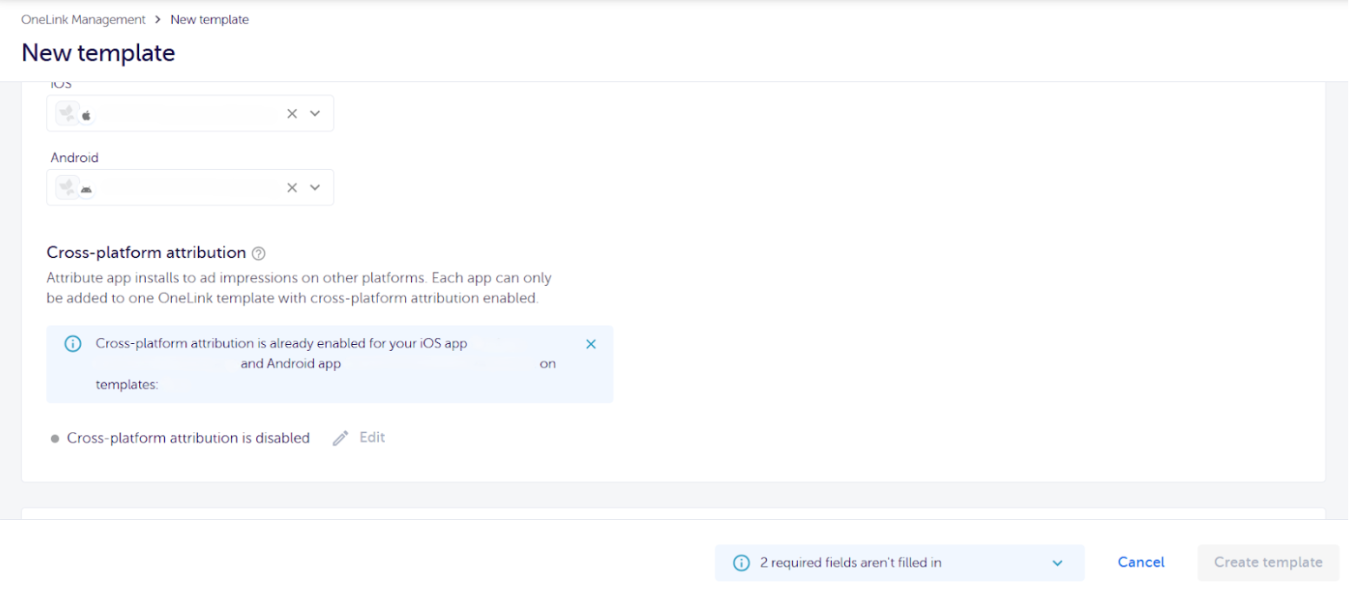Click the Cancel link
This screenshot has width=1349, height=592.
click(x=1140, y=562)
